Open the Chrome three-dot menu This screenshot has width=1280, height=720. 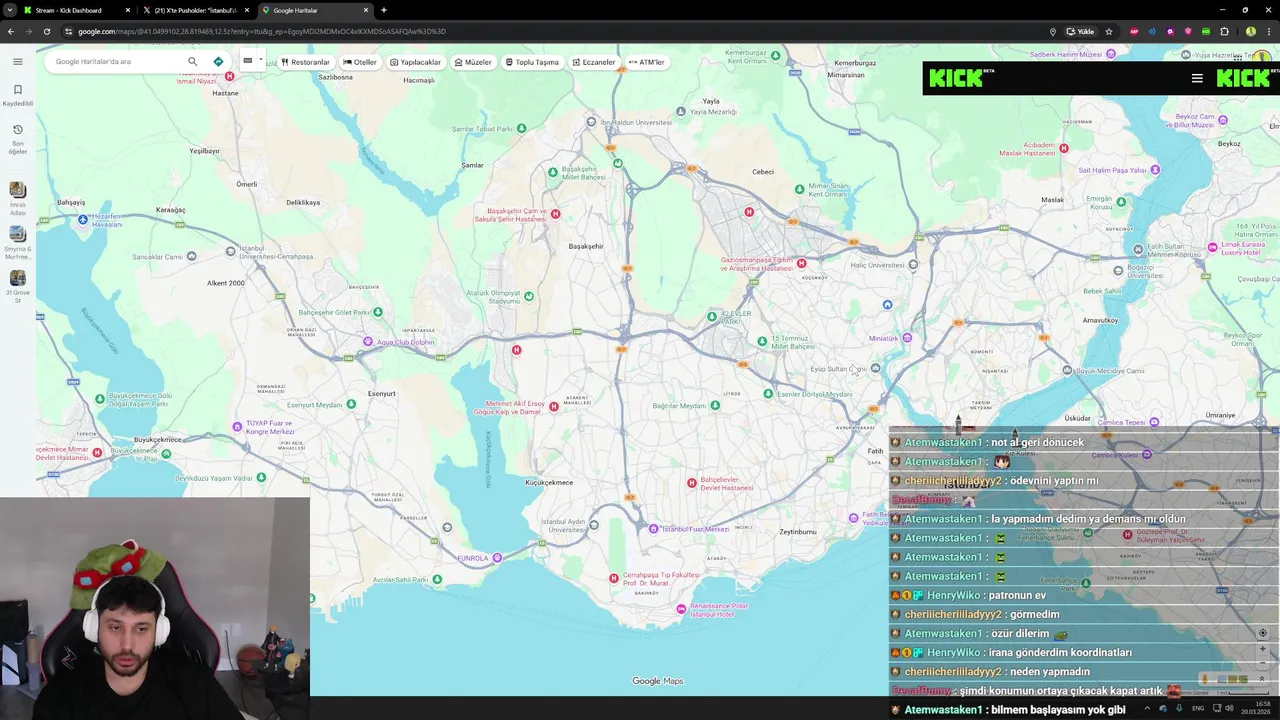coord(1269,31)
